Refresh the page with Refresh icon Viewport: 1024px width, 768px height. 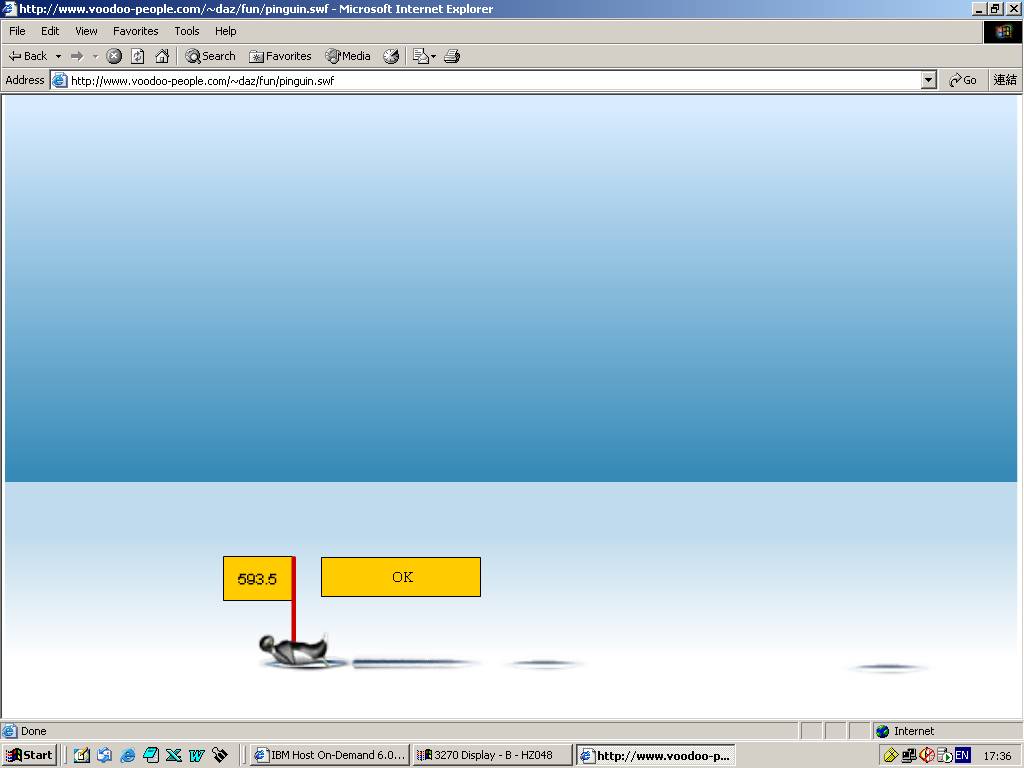(x=138, y=56)
